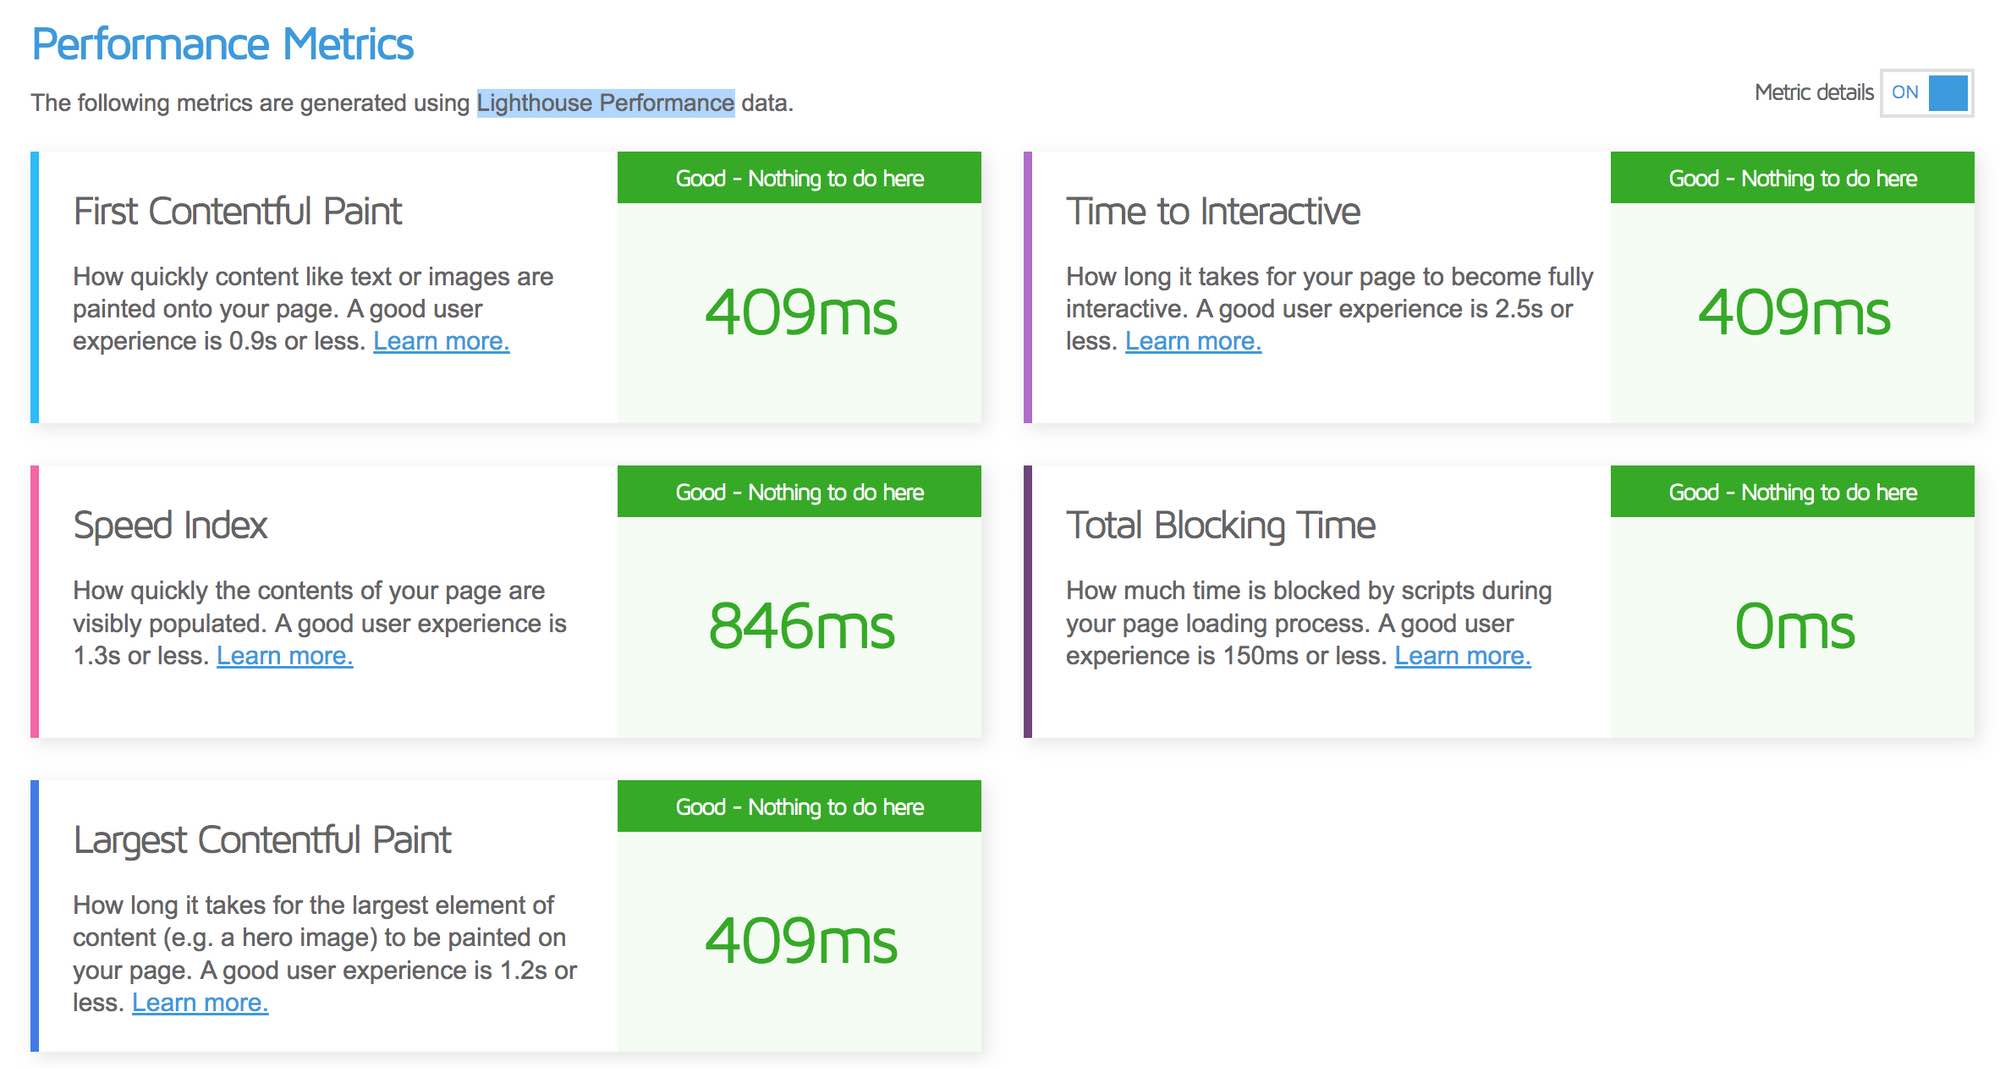Screen dimensions: 2000x1068
Task: Click the Time to Interactive card title
Action: (x=1213, y=212)
